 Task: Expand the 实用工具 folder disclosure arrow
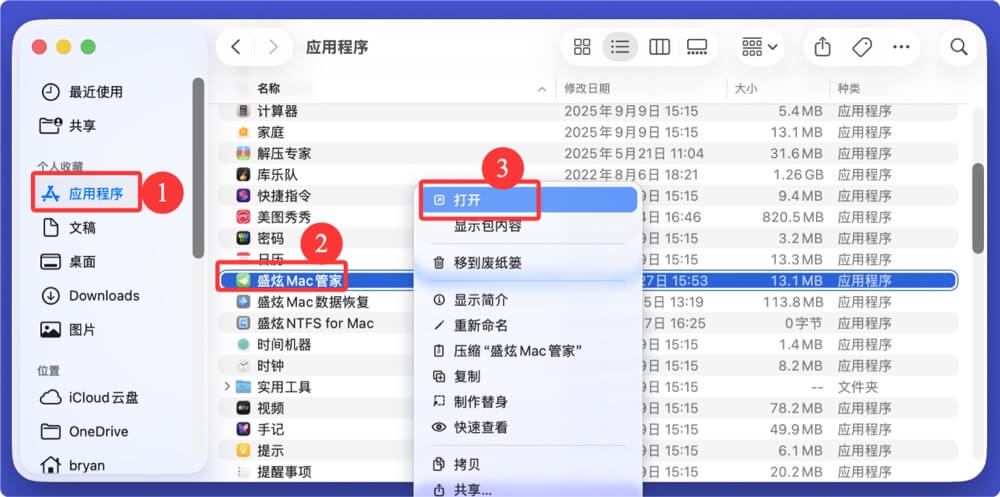(x=227, y=387)
